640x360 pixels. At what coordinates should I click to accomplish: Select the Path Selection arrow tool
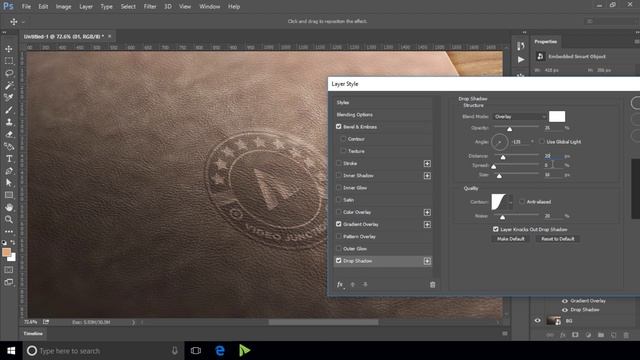point(9,183)
